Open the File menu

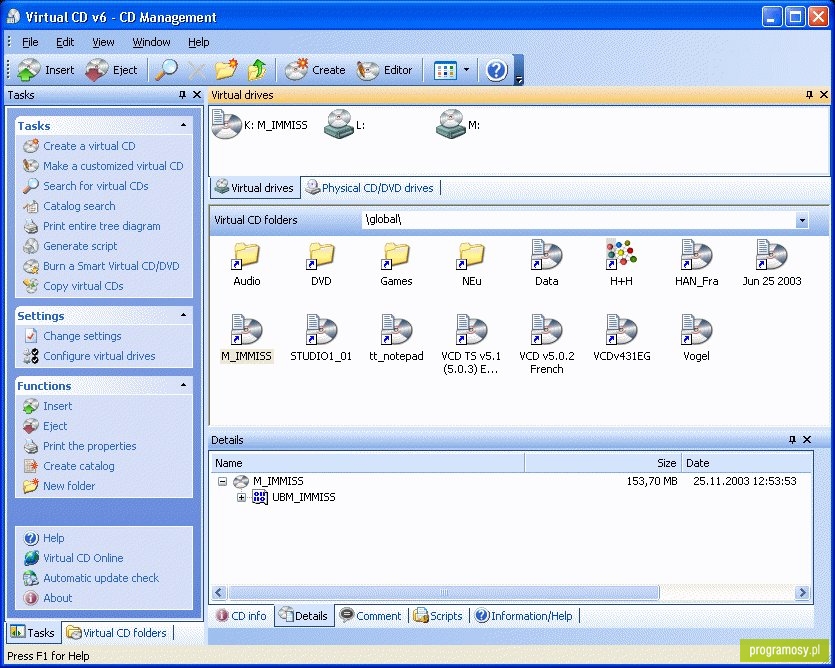[x=30, y=42]
